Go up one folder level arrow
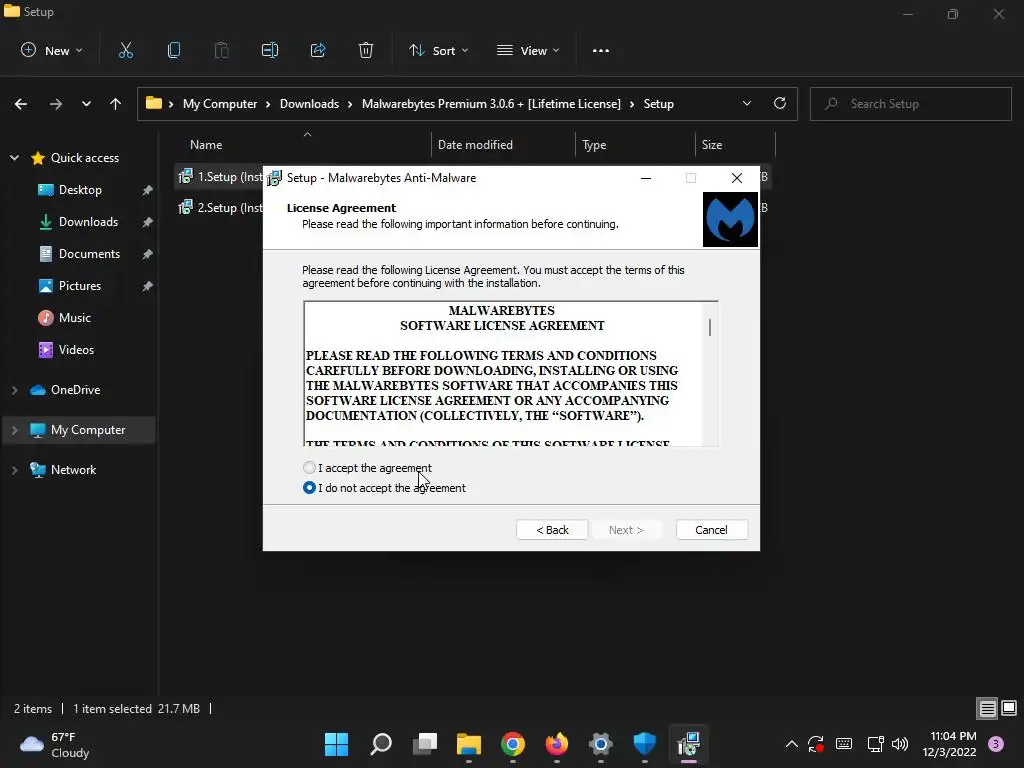 [116, 104]
